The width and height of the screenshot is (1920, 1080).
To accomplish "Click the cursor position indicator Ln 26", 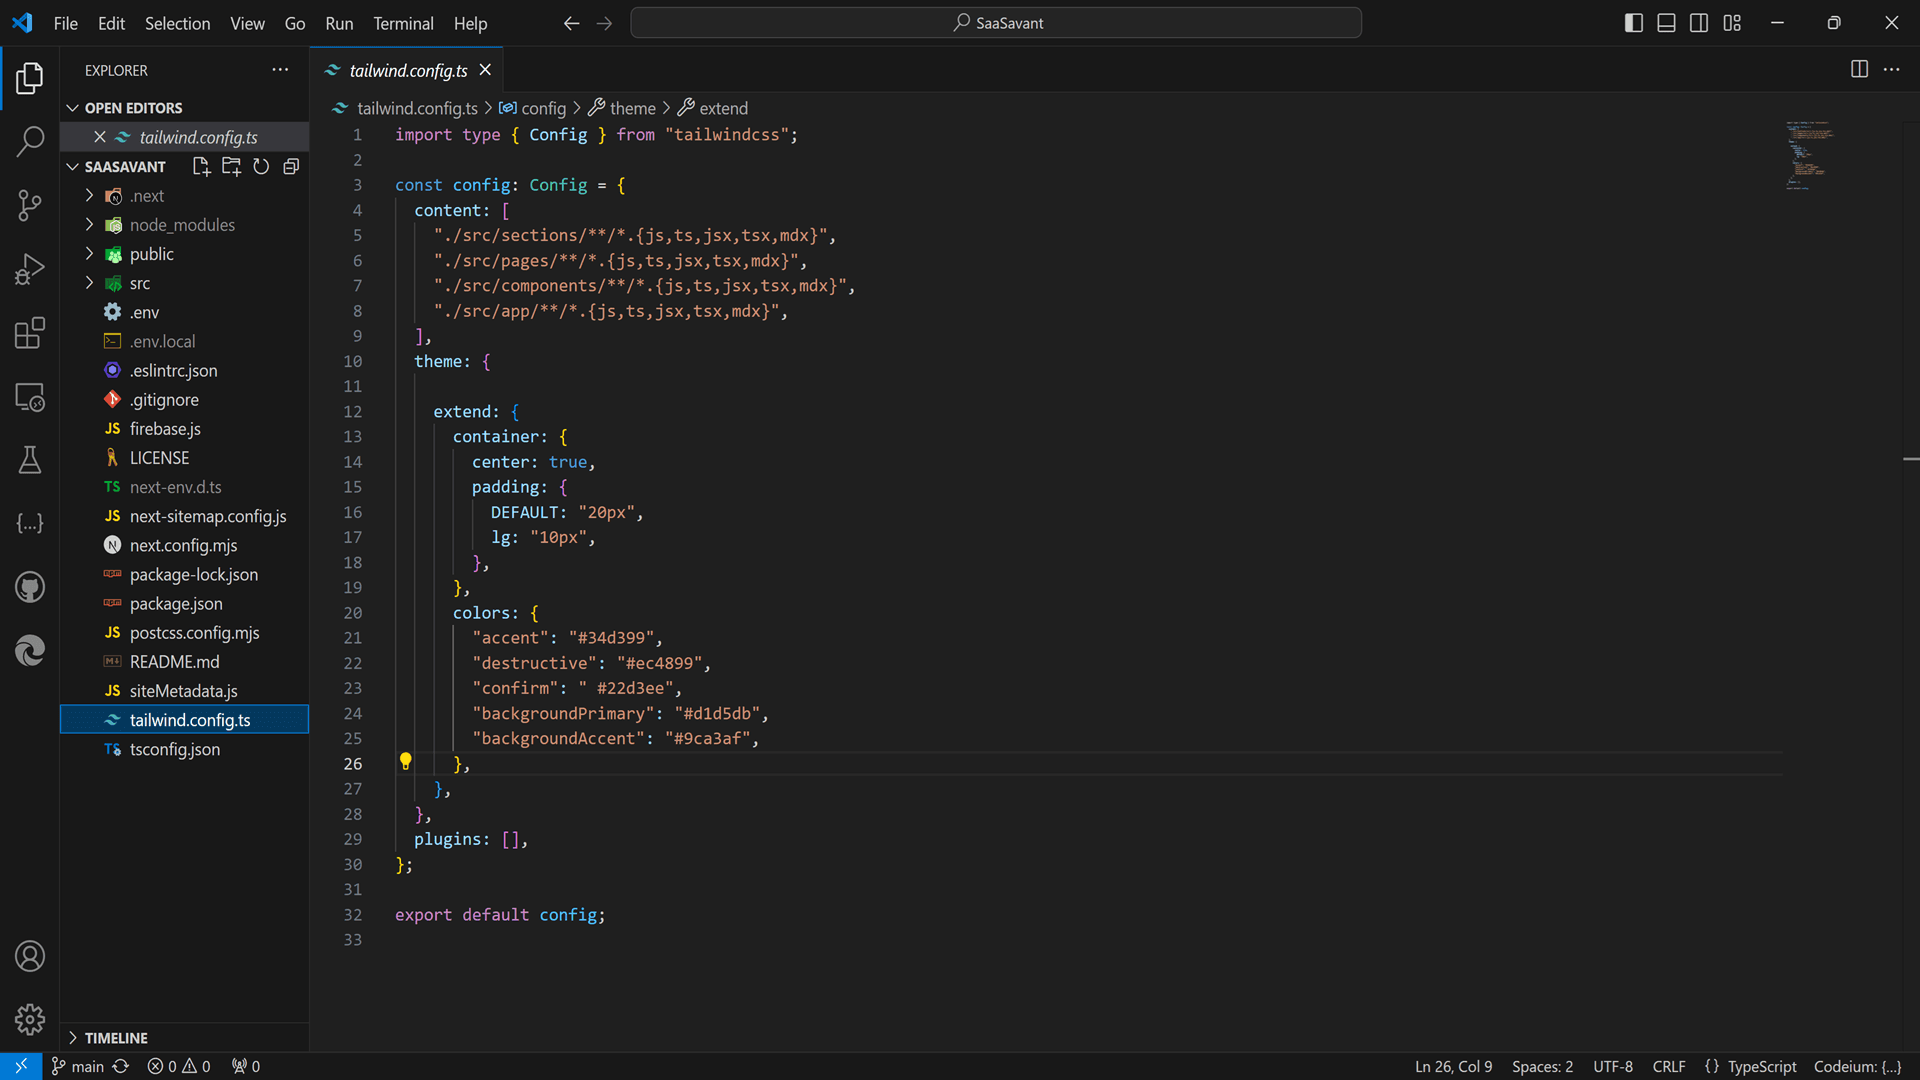I will pos(1452,1065).
